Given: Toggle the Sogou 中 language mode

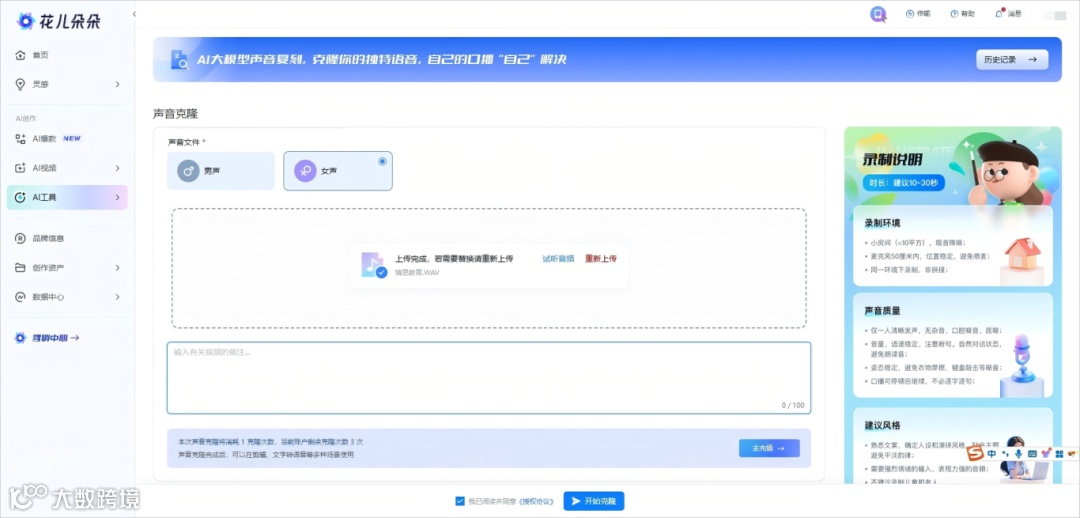Looking at the screenshot, I should pyautogui.click(x=992, y=454).
